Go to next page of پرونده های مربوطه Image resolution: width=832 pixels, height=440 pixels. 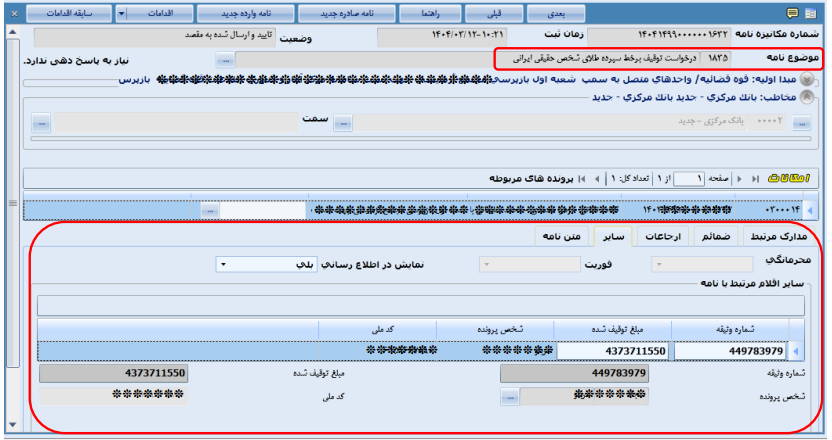[739, 179]
